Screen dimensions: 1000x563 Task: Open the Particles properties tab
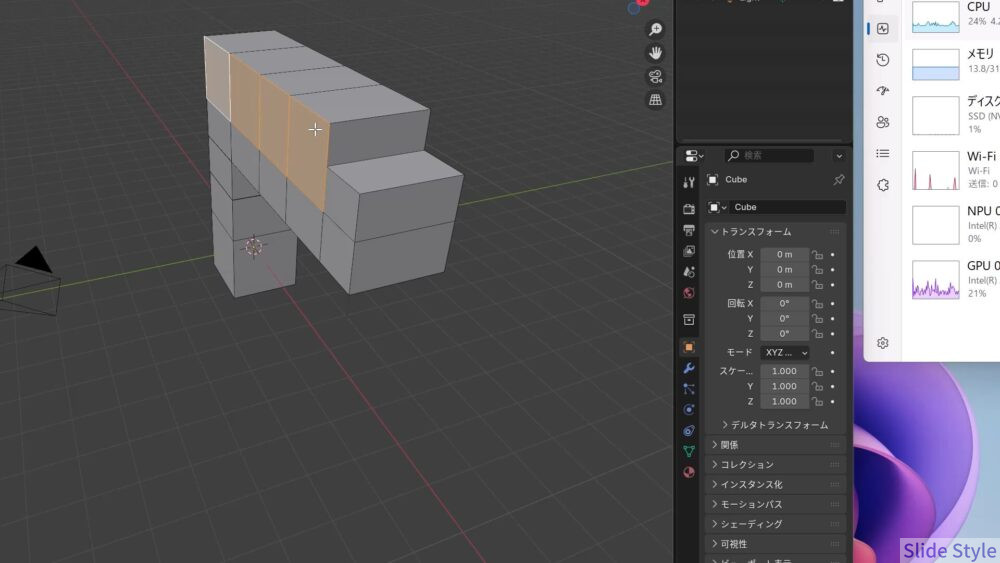point(689,389)
